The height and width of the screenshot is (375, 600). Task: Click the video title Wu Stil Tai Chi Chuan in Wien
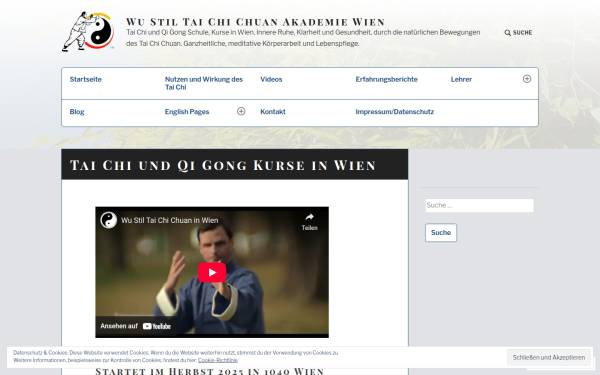point(170,220)
